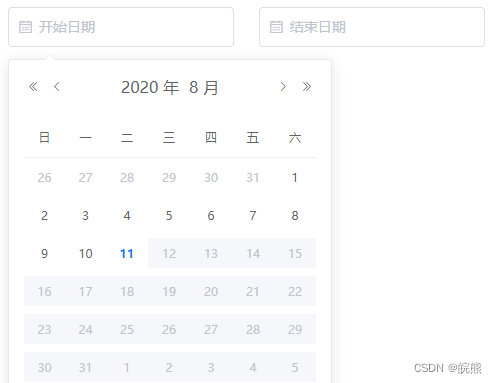
Task: Select date 9
Action: click(x=44, y=254)
